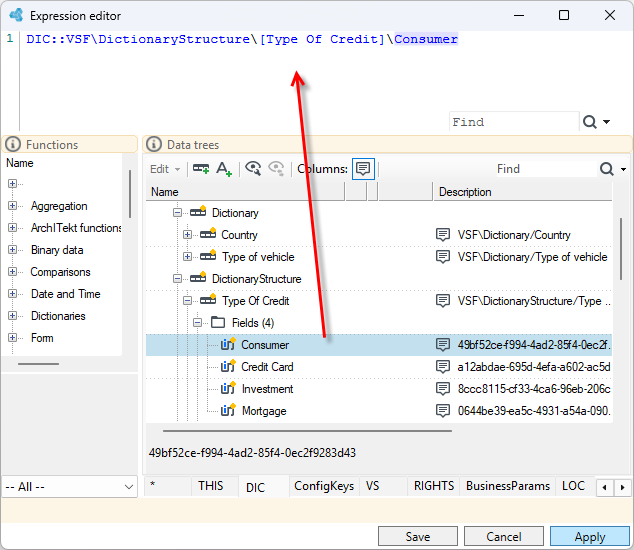The image size is (634, 550).
Task: Switch to the ConfigKeys tab
Action: 324,486
